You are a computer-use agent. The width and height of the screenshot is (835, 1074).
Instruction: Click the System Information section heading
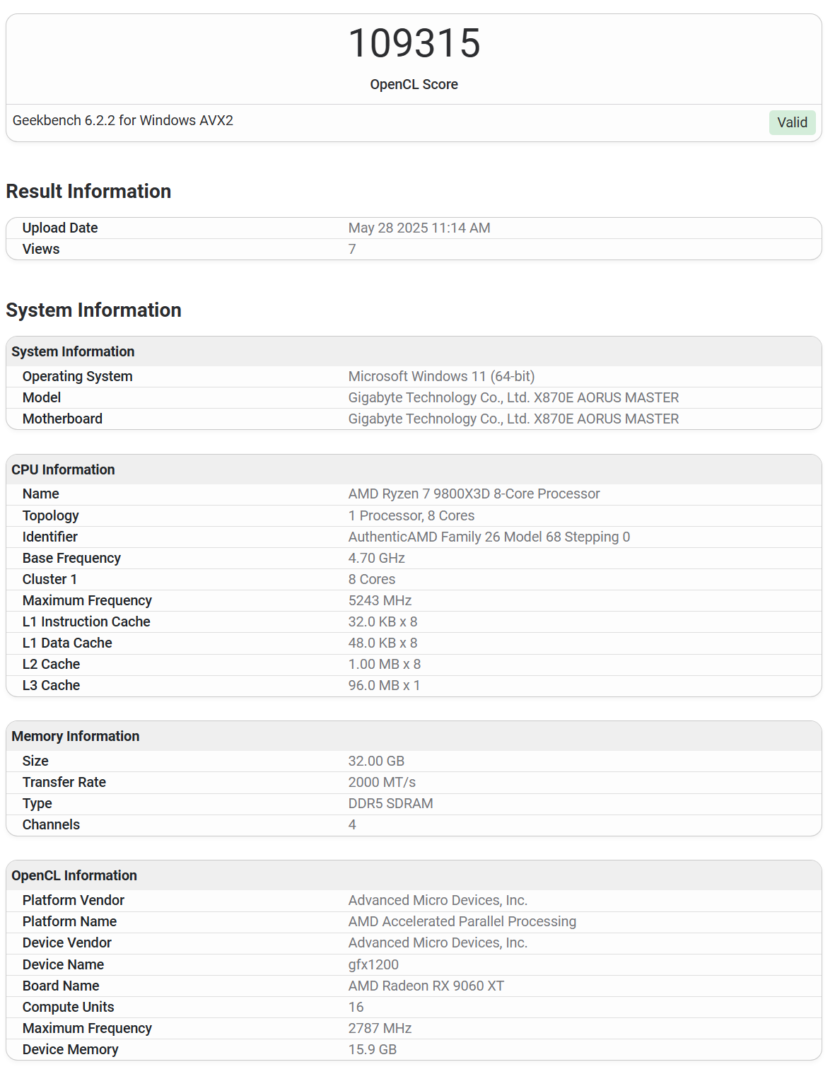(94, 310)
